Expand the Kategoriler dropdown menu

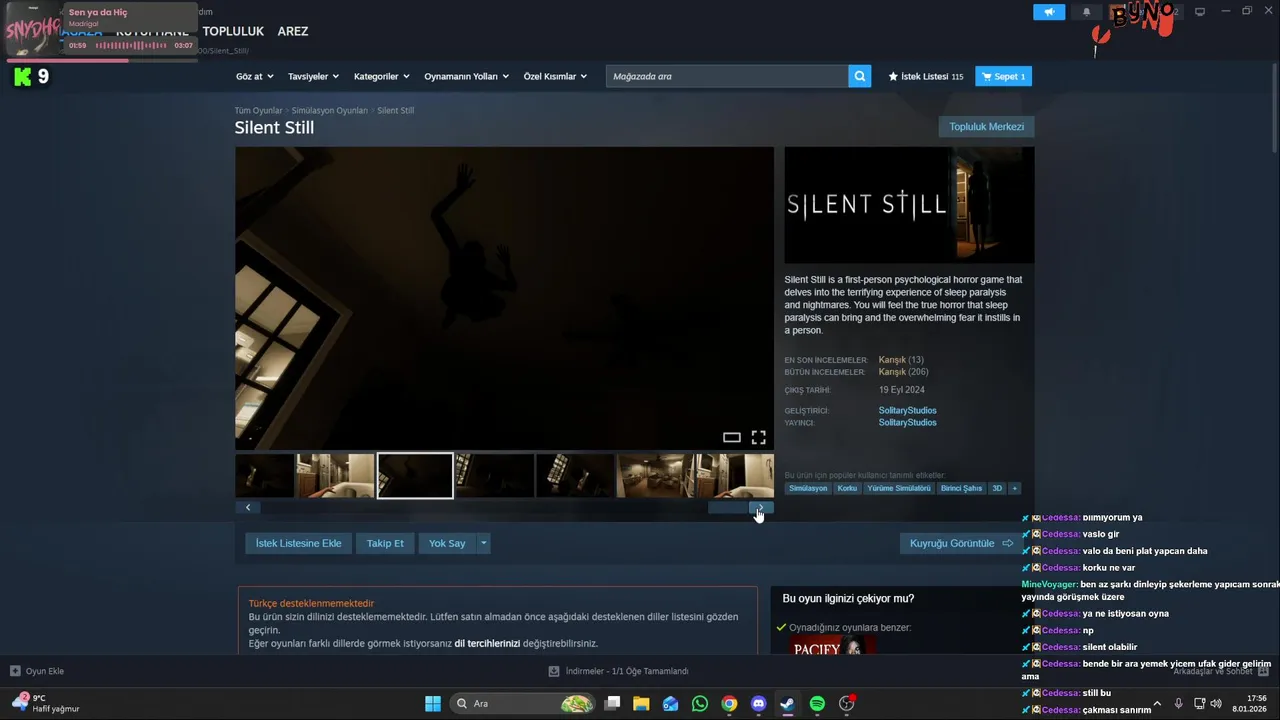tap(382, 76)
